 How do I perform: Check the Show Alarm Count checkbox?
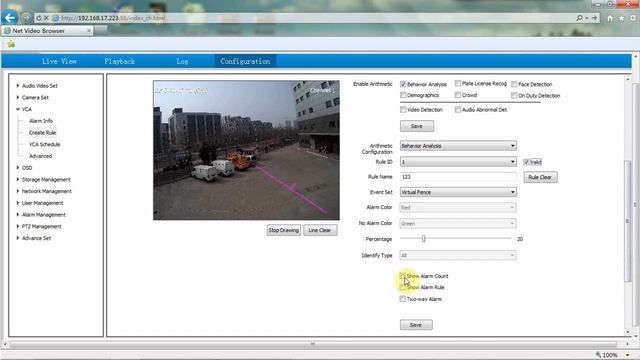click(403, 276)
